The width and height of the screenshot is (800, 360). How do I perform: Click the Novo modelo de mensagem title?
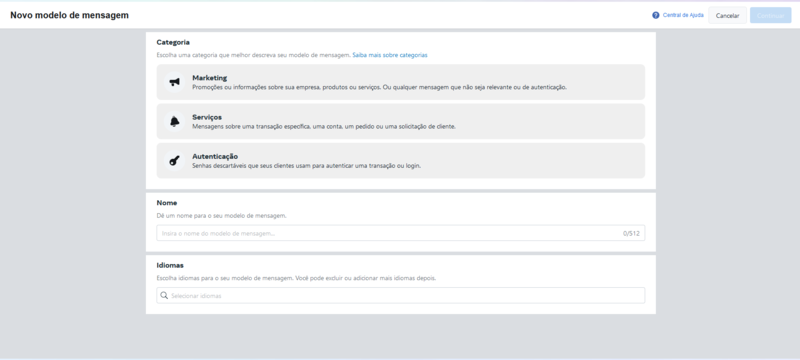point(69,15)
